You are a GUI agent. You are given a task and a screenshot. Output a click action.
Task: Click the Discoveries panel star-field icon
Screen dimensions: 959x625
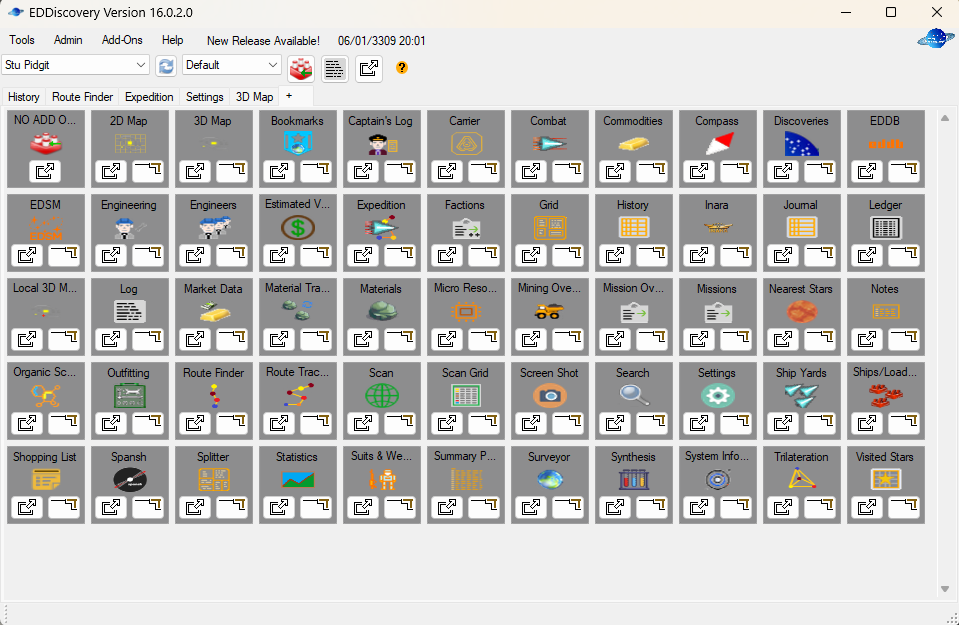click(x=802, y=144)
